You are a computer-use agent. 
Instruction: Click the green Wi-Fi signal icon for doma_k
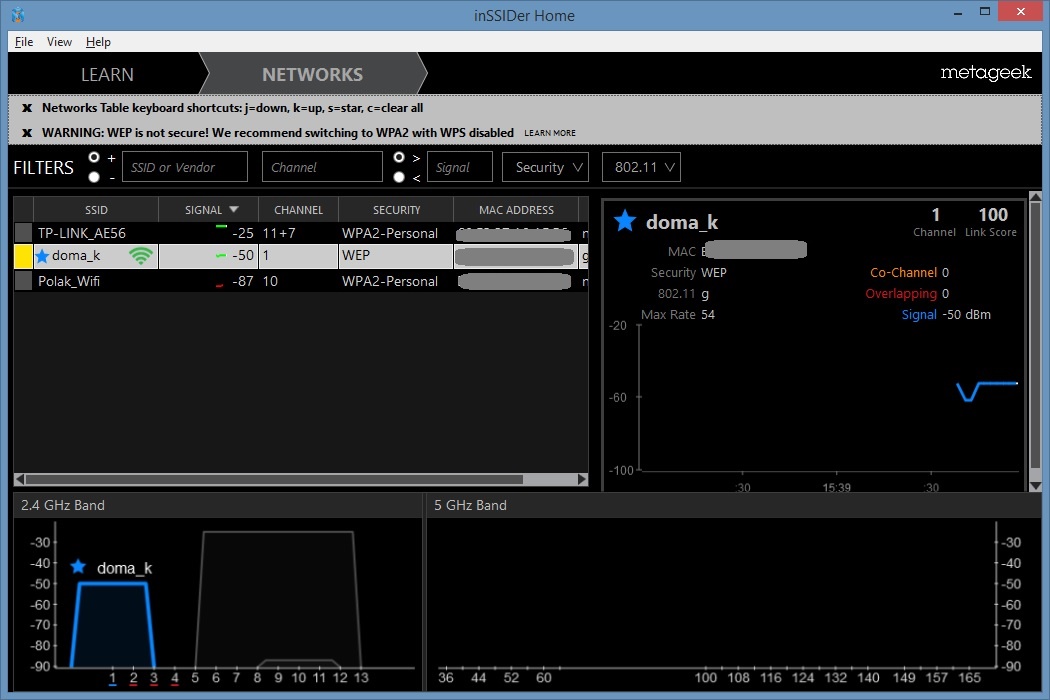click(x=141, y=256)
